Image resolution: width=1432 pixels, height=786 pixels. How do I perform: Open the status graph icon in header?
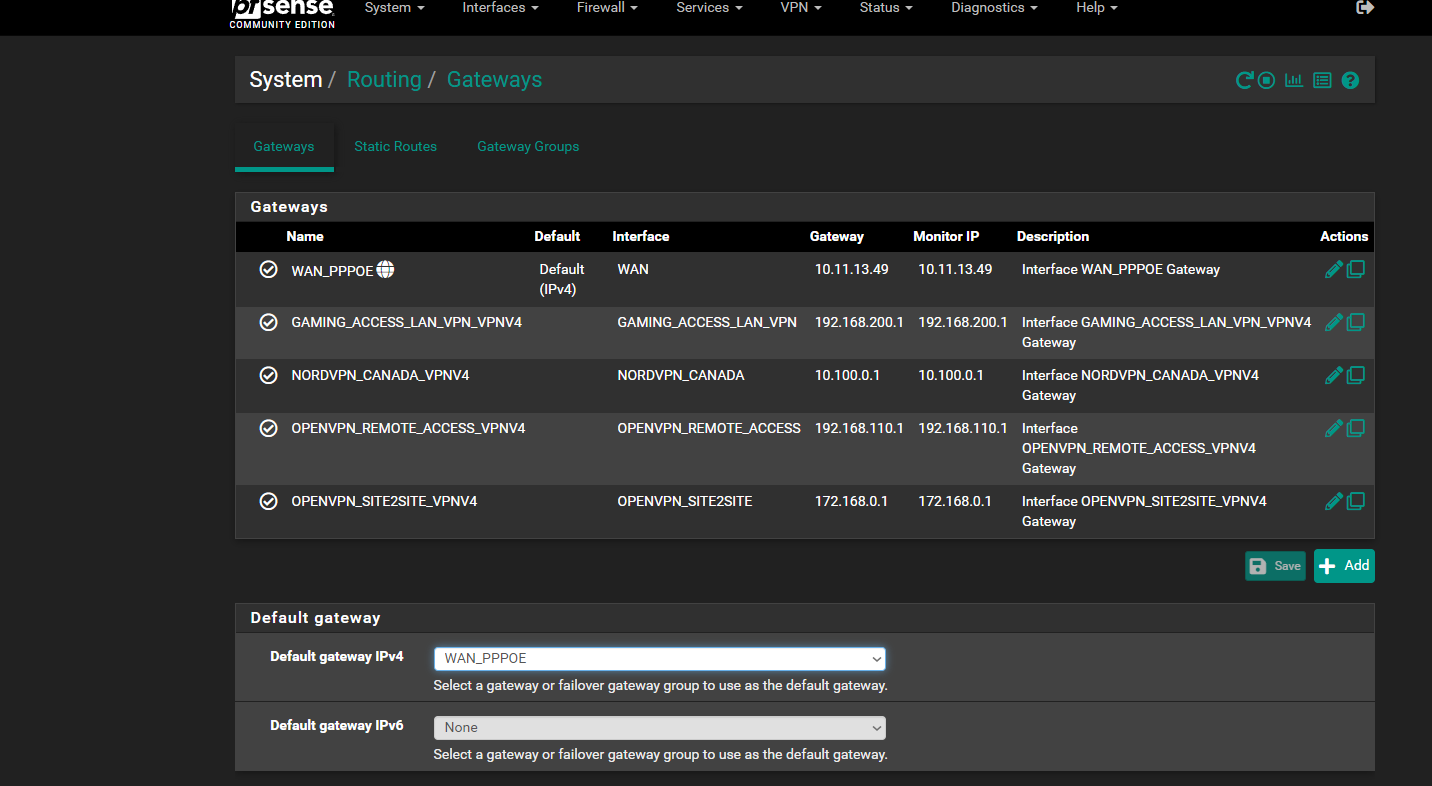tap(1294, 80)
